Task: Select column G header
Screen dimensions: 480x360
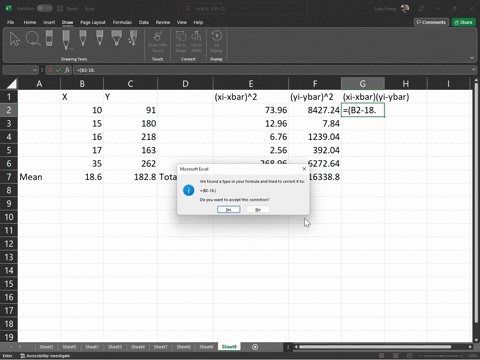Action: pos(363,83)
